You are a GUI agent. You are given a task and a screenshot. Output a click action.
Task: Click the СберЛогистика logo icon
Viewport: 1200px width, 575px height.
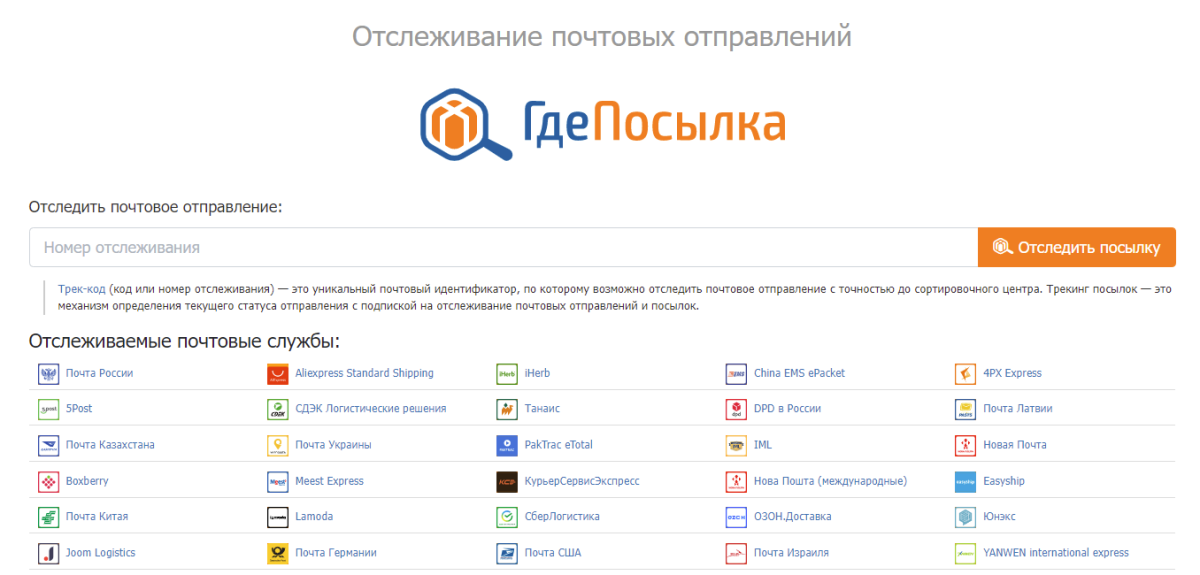click(x=507, y=517)
